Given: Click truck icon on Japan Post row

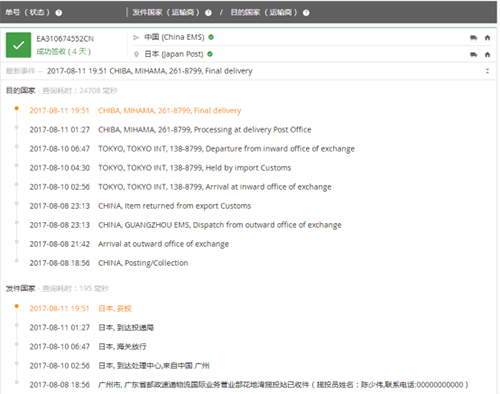Looking at the screenshot, I should click(x=473, y=54).
